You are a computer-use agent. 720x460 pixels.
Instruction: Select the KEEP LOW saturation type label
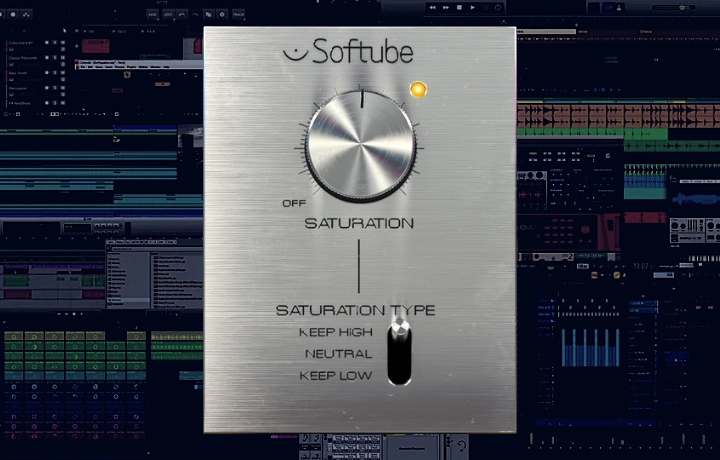336,376
